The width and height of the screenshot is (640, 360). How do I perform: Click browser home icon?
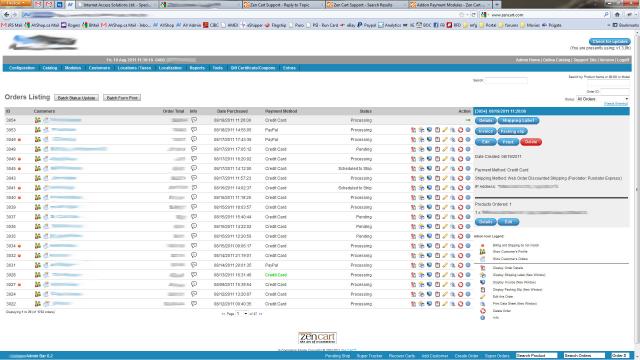tap(617, 15)
